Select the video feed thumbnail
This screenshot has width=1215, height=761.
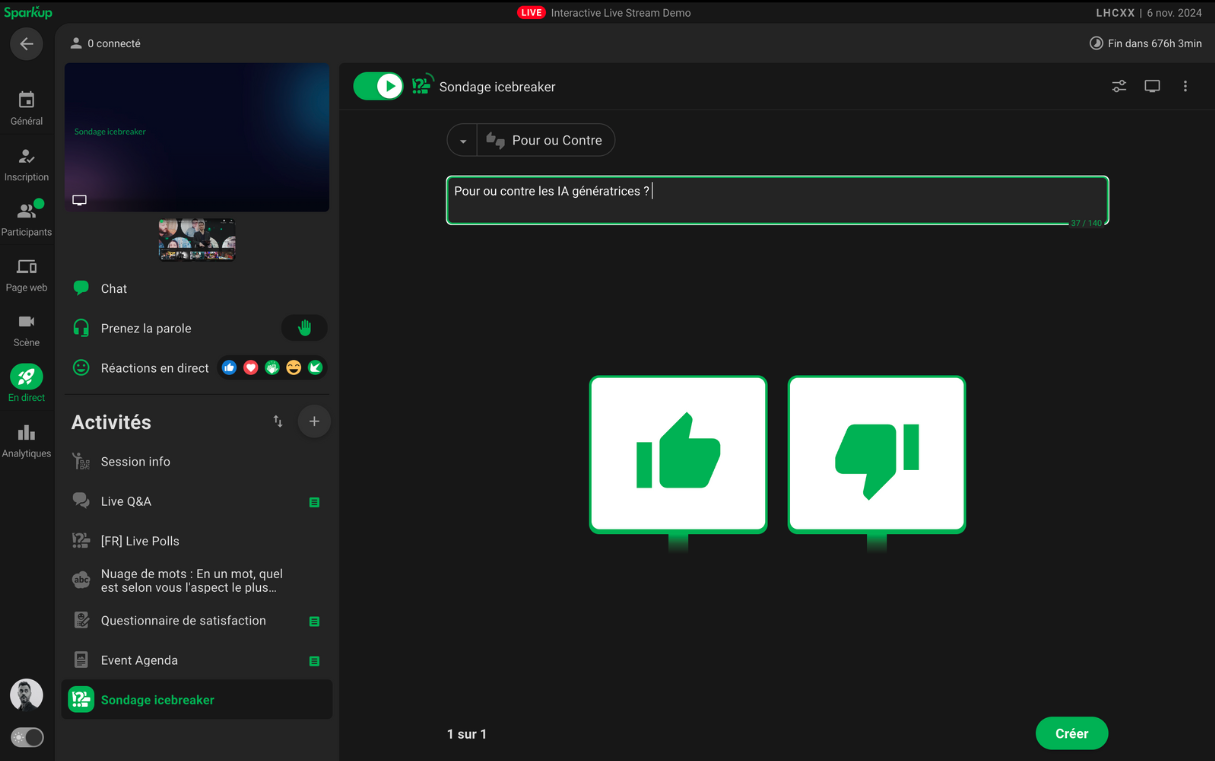[x=197, y=240]
